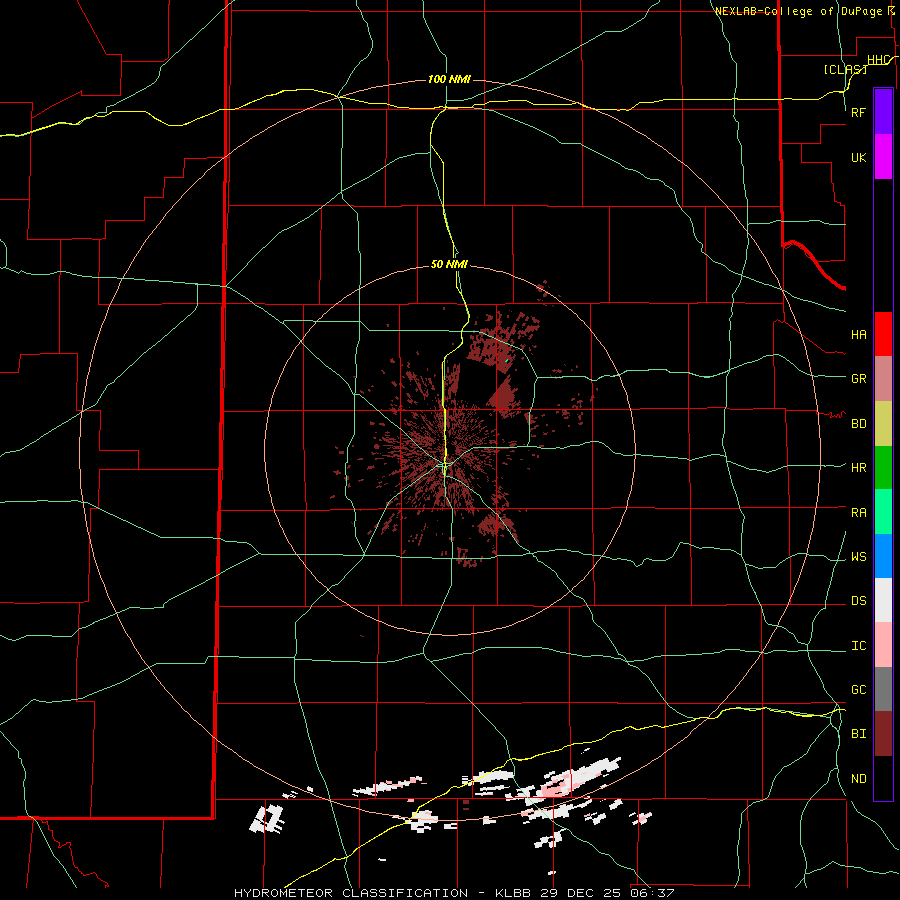Click the dark red BI legend swatch
Screen dimensions: 900x900
pos(883,734)
